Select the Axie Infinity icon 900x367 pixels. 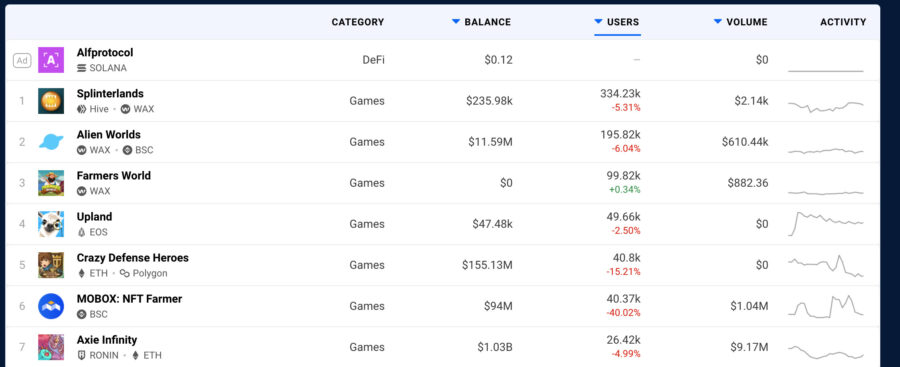[x=51, y=347]
